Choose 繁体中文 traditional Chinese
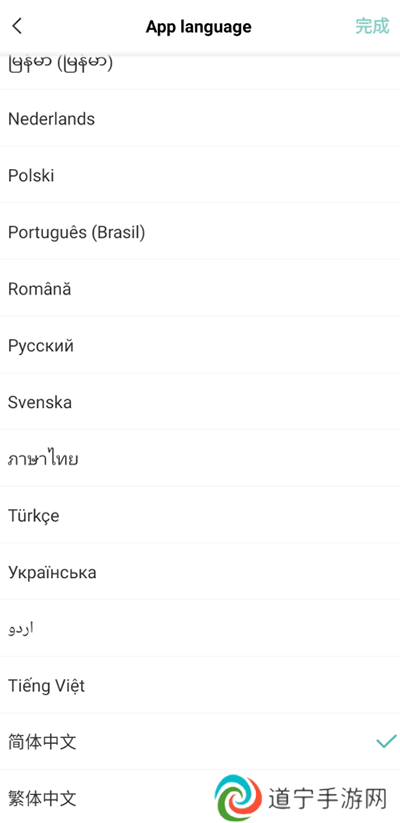The image size is (400, 823). click(x=200, y=797)
